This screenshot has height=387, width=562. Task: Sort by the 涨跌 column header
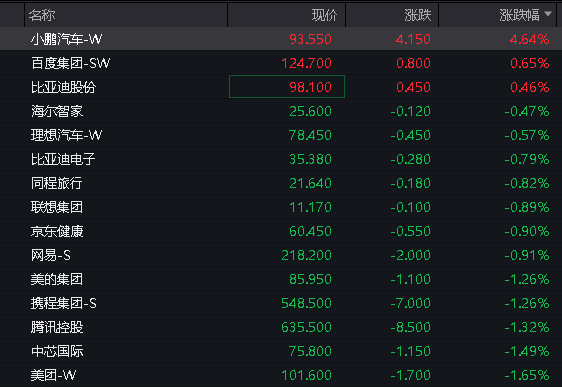392,15
